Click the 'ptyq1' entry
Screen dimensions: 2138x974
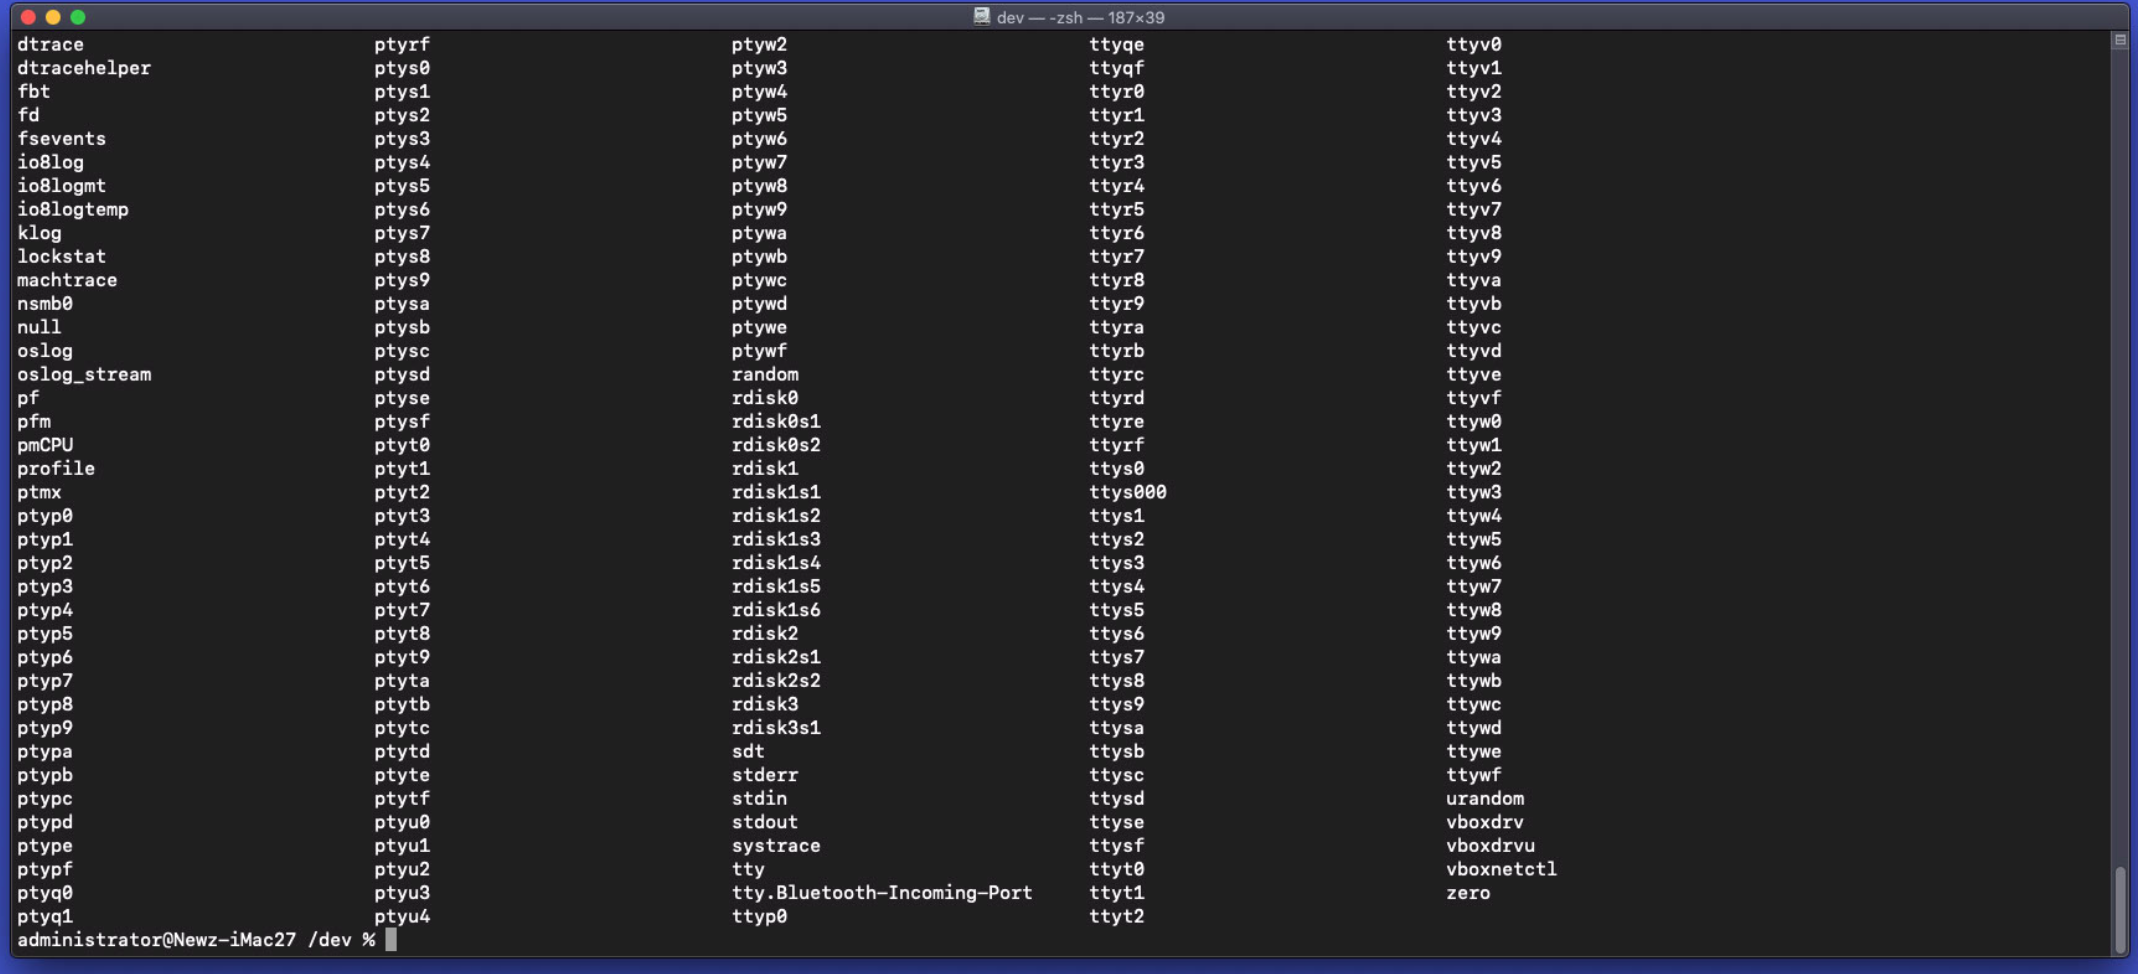point(45,916)
